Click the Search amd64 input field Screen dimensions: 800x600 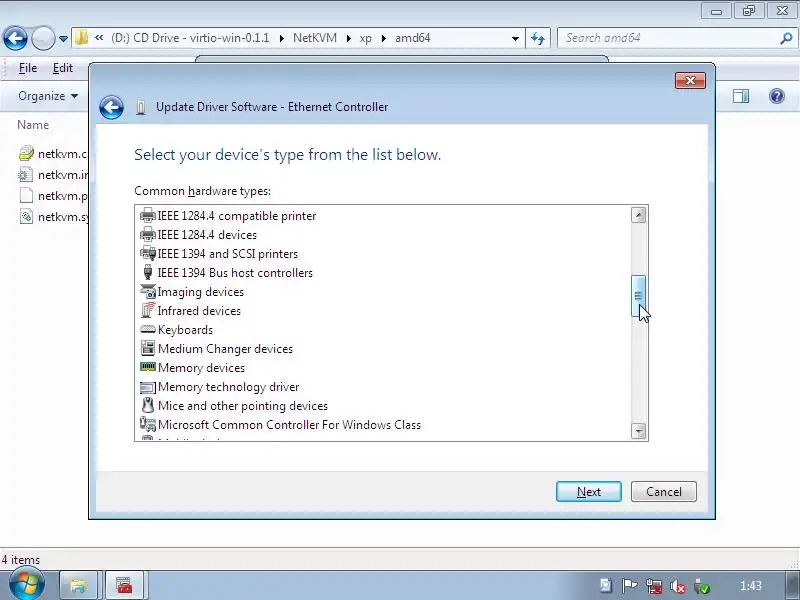668,38
